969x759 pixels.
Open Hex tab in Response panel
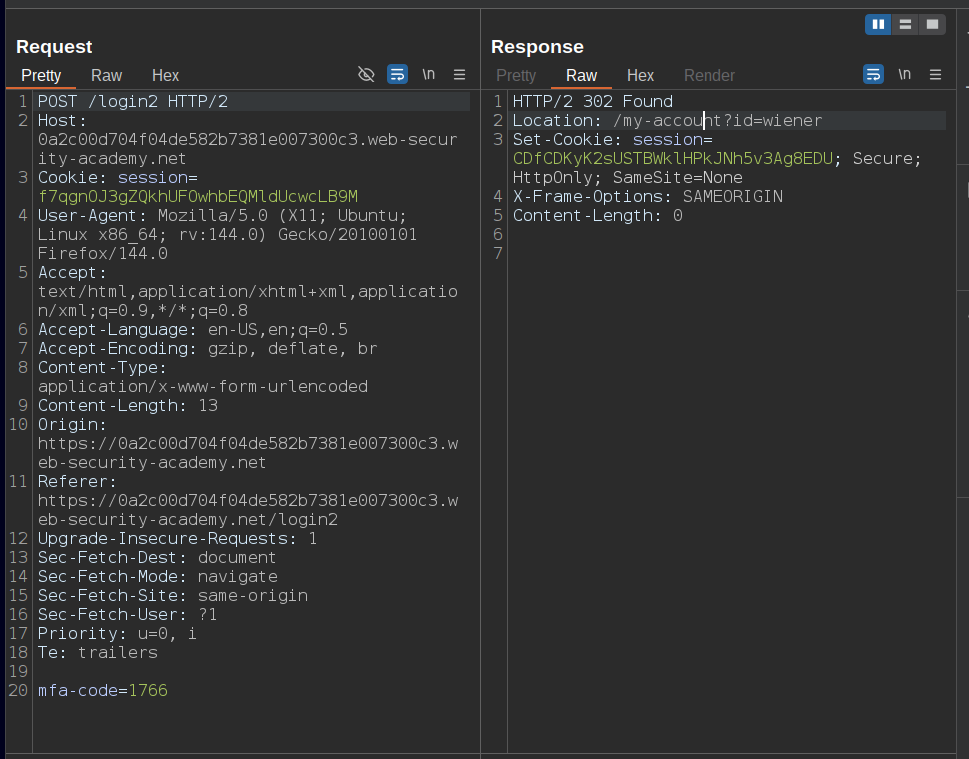(x=640, y=76)
